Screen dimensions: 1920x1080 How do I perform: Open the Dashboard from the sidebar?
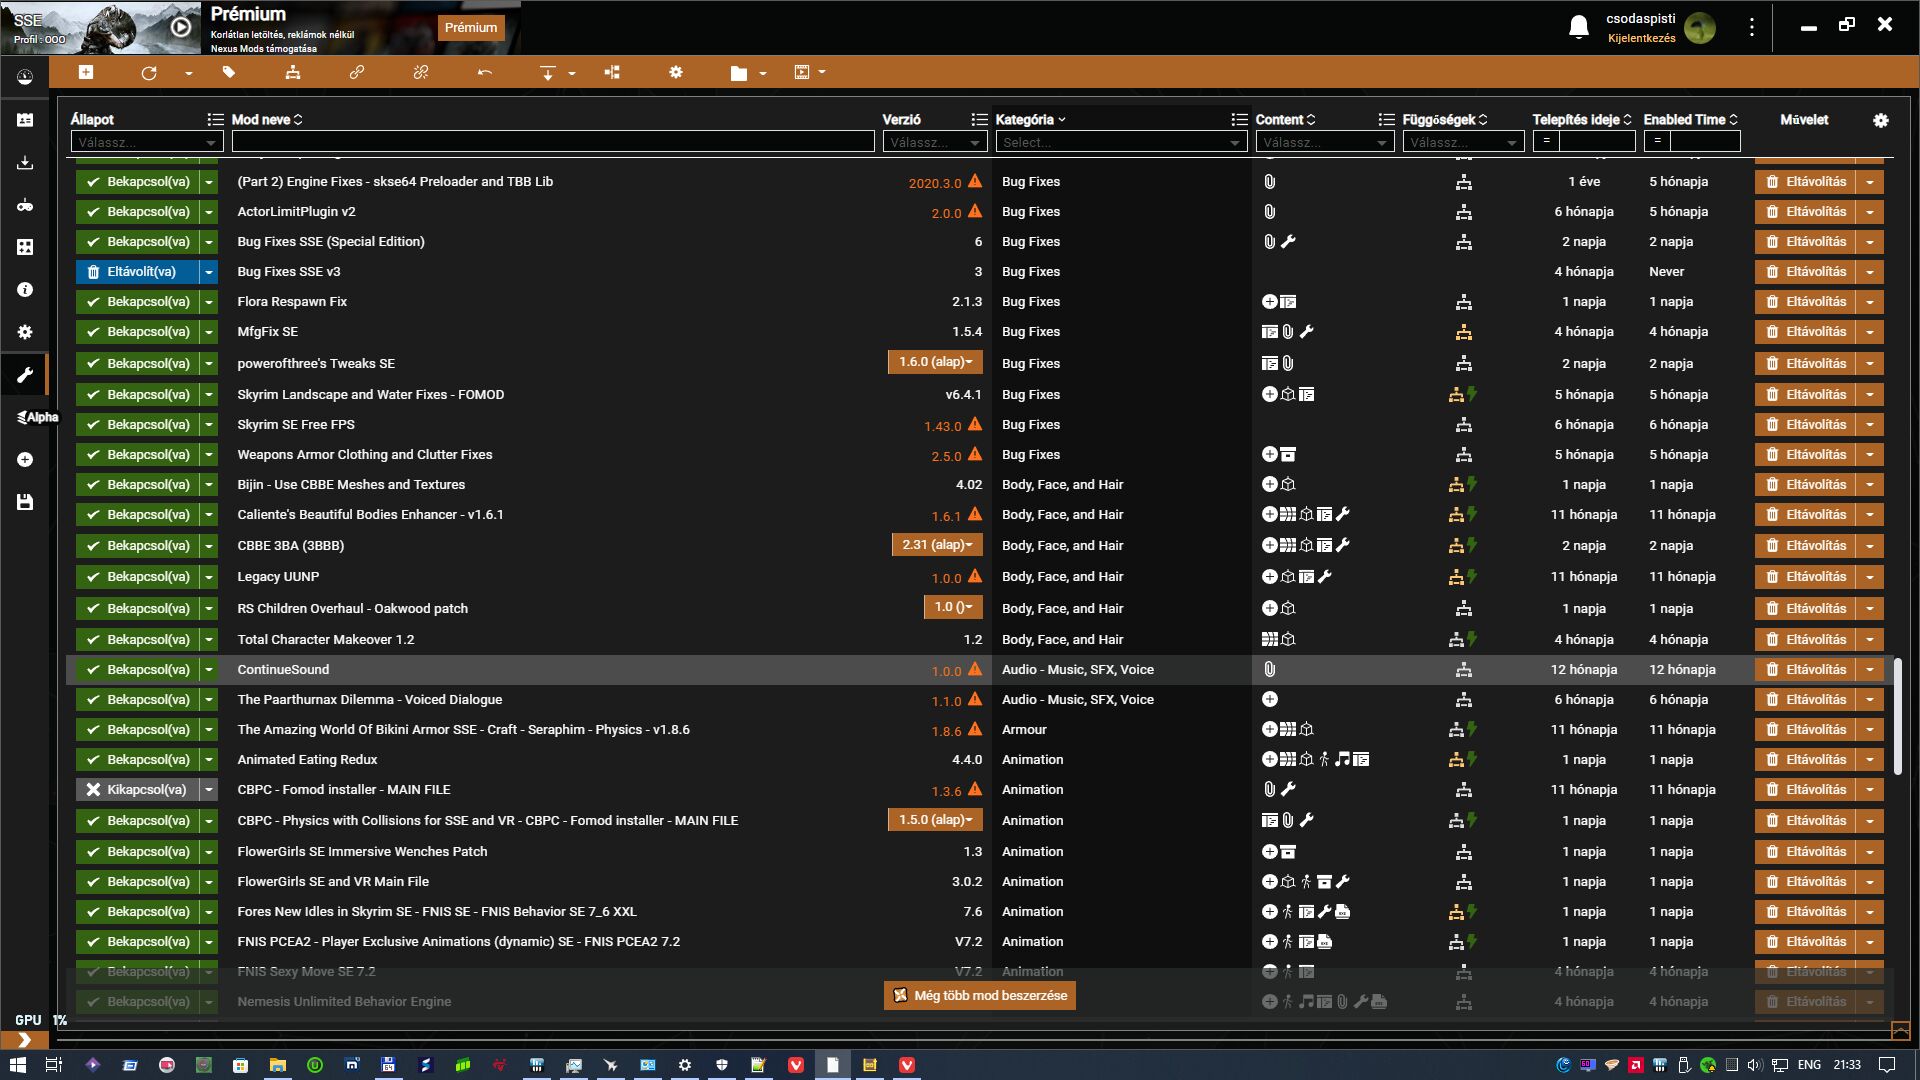25,77
